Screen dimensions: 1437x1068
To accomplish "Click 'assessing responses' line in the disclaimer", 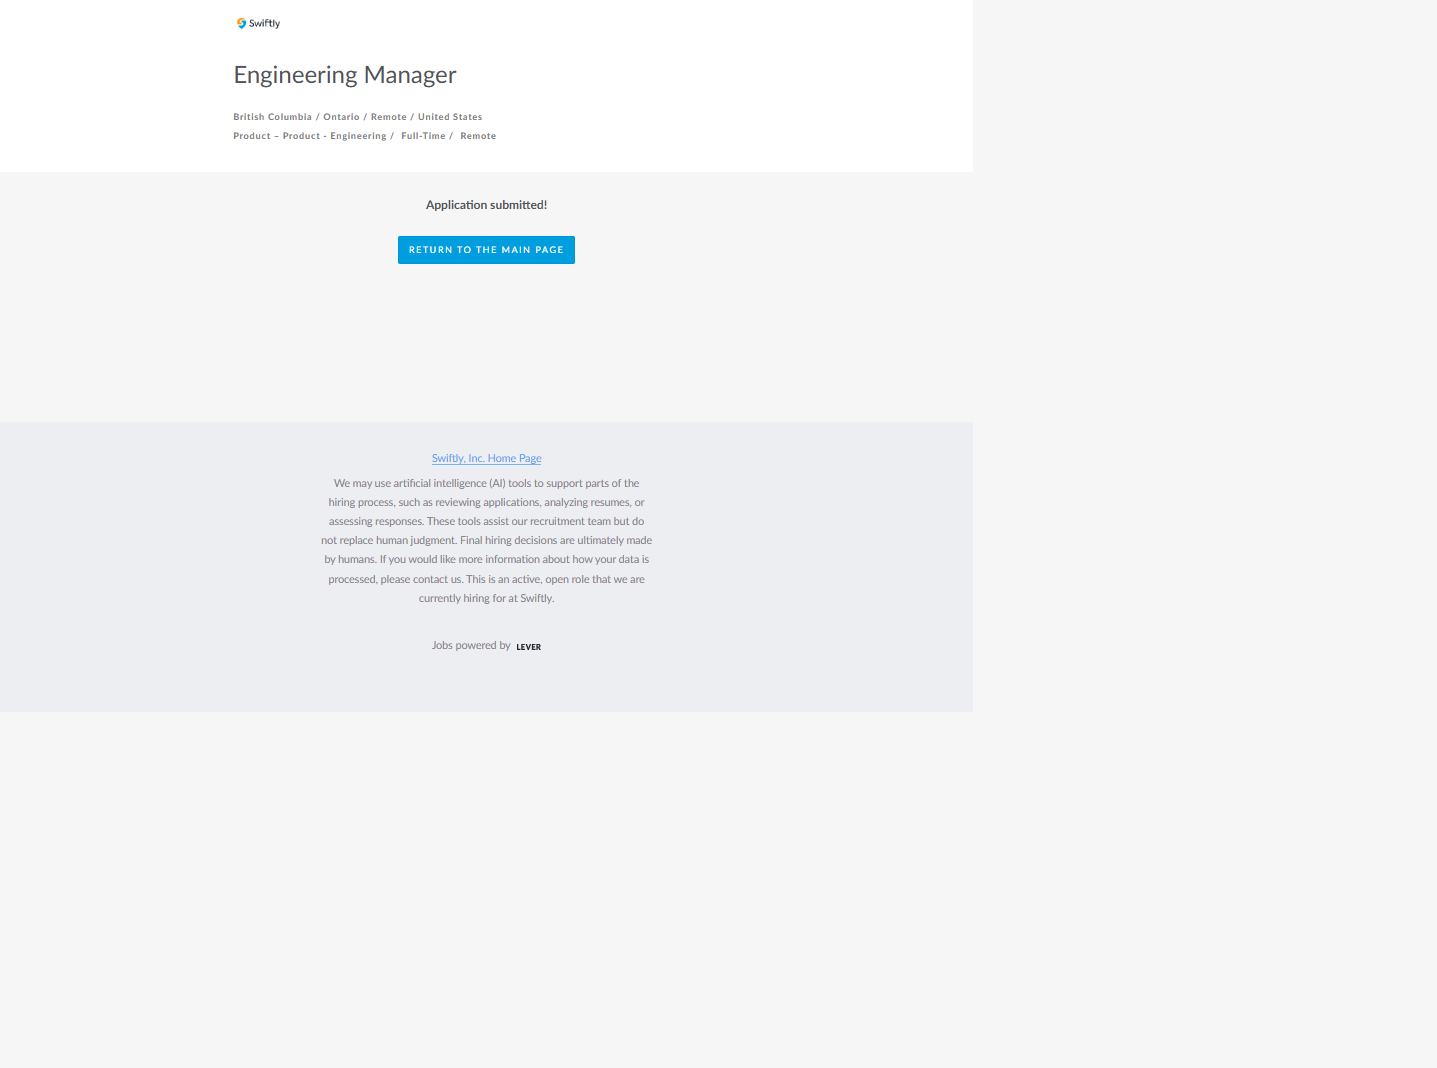I will pyautogui.click(x=376, y=521).
